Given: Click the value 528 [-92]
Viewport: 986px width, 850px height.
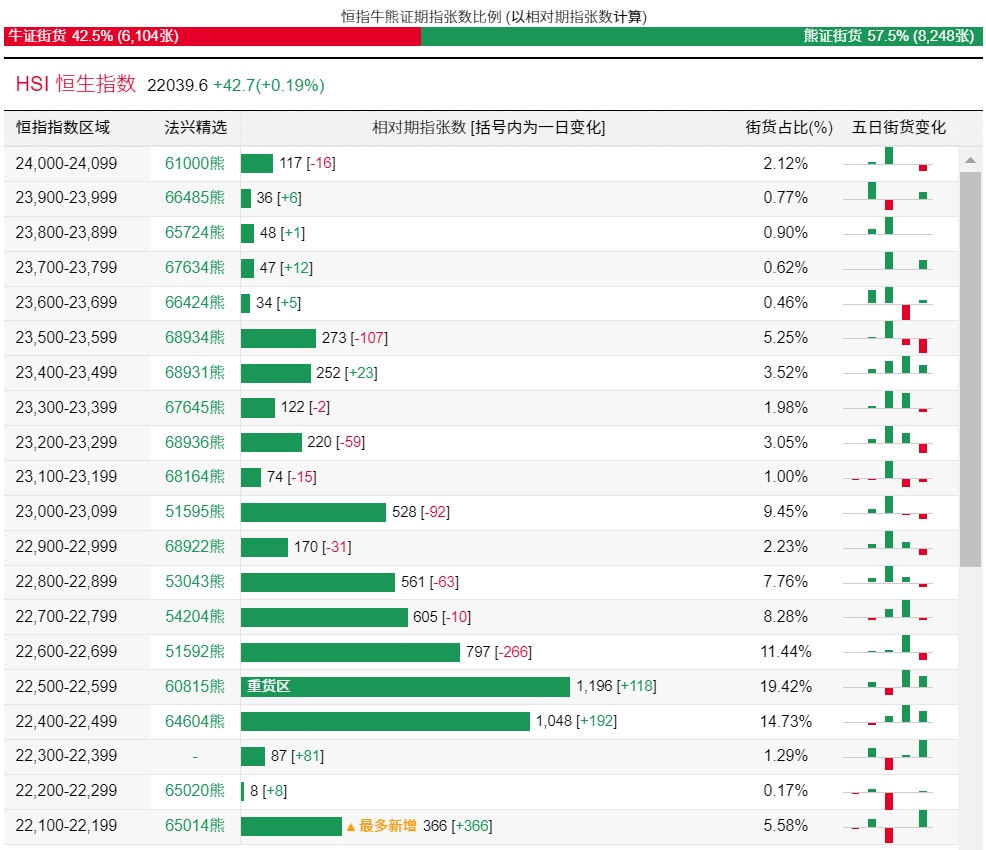Looking at the screenshot, I should [x=421, y=512].
